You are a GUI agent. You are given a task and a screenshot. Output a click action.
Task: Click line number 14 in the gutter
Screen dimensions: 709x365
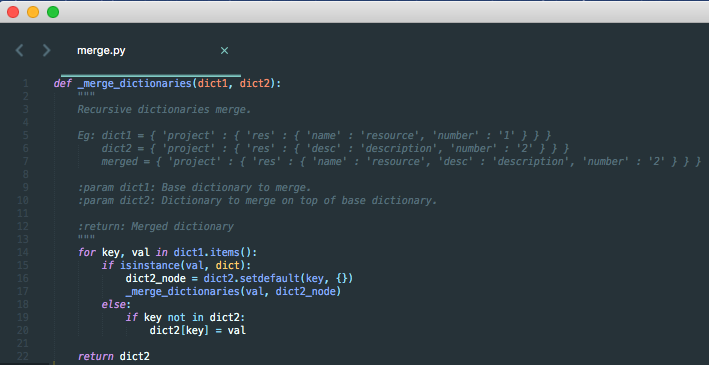click(x=23, y=252)
